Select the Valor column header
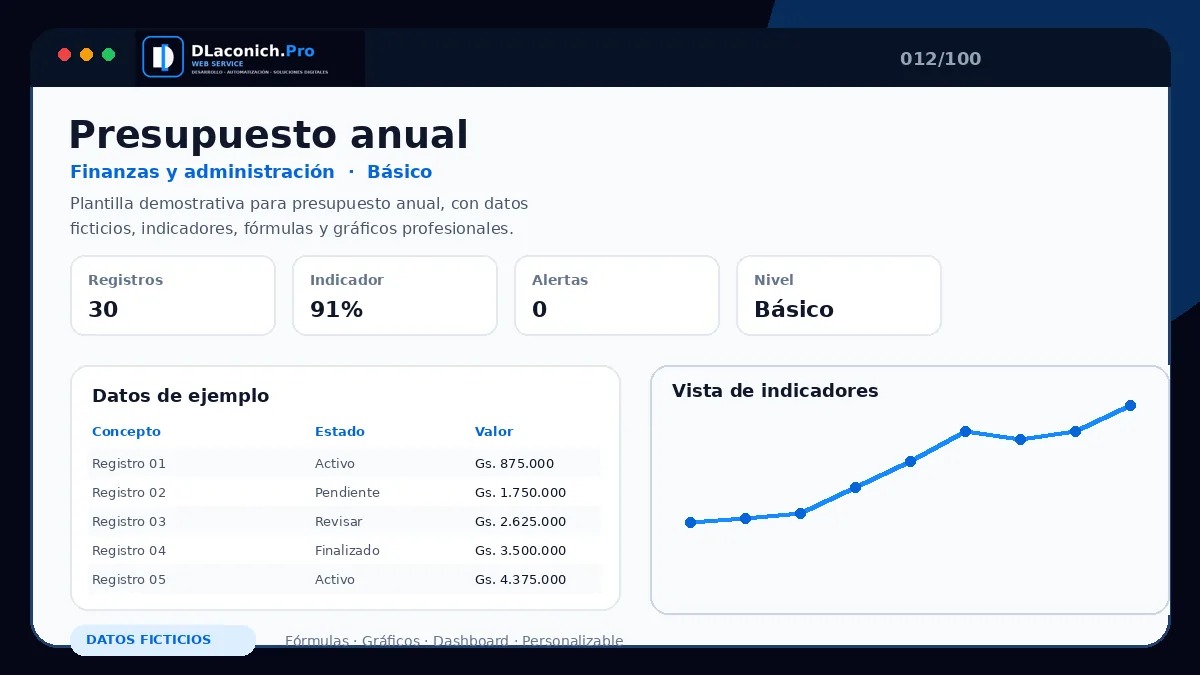The width and height of the screenshot is (1200, 675). 494,432
